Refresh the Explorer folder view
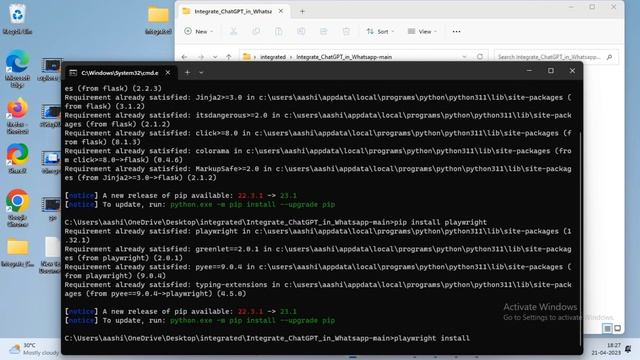Viewport: 640px width, 360px height. pos(480,57)
